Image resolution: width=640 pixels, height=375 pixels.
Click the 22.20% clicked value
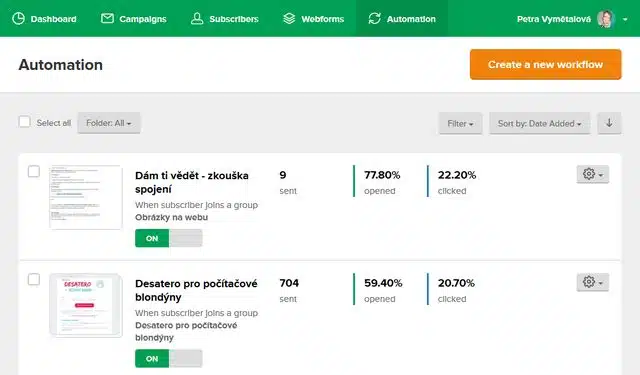click(457, 175)
